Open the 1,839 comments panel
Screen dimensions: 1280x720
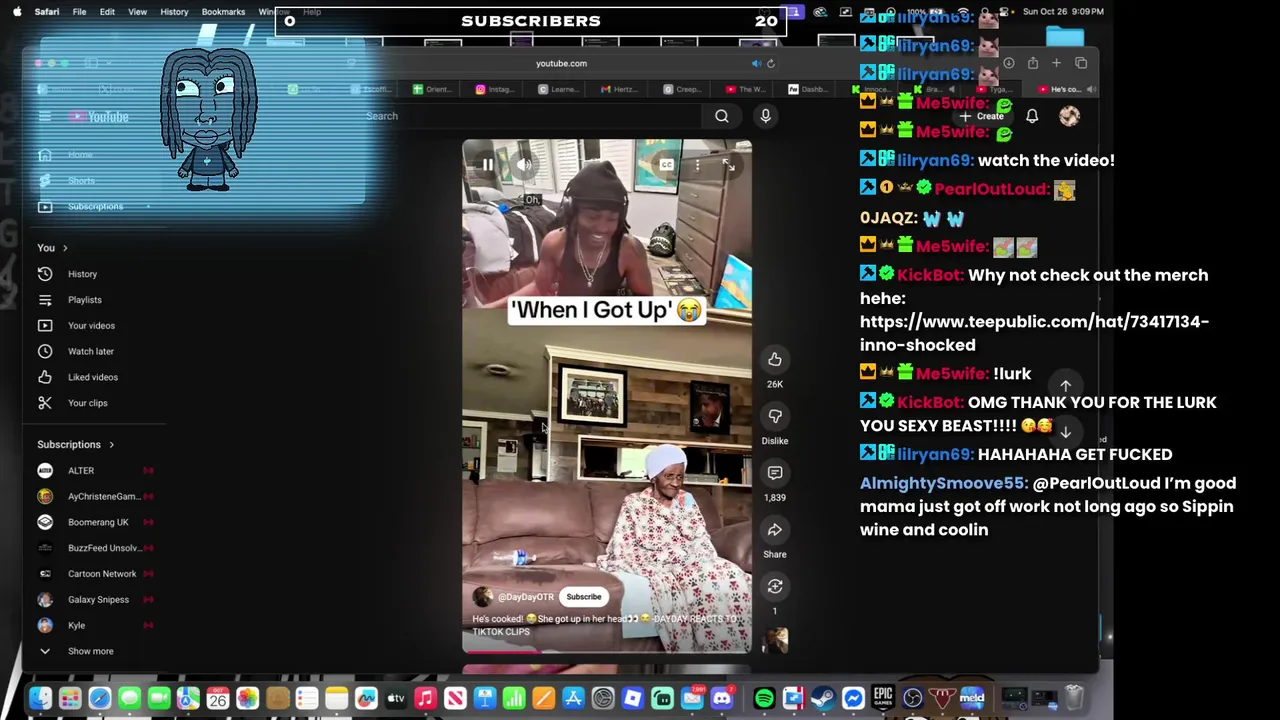tap(775, 473)
